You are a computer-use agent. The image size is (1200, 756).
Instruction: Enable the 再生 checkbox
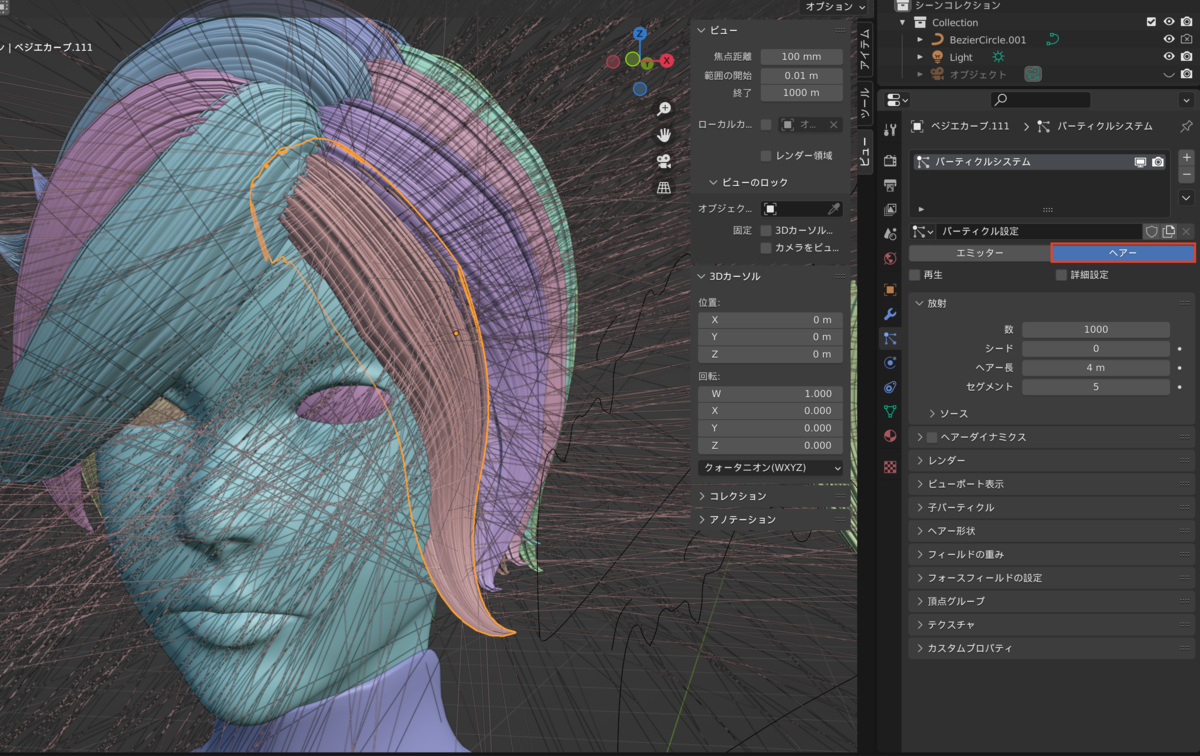point(914,274)
